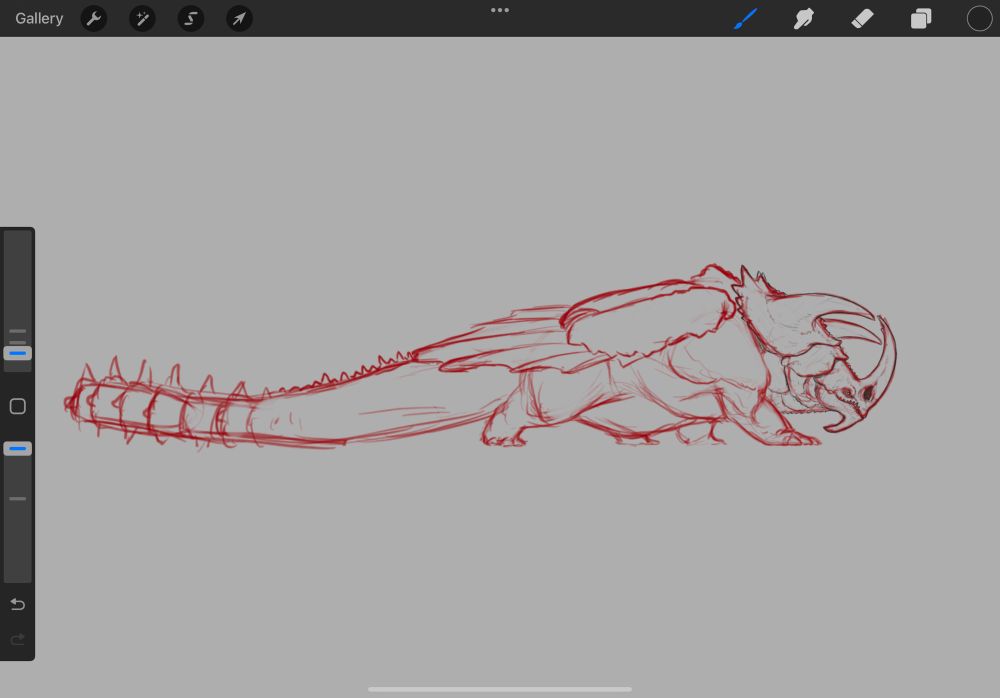
Task: Tap the square modify button on sidebar
Action: [x=17, y=406]
